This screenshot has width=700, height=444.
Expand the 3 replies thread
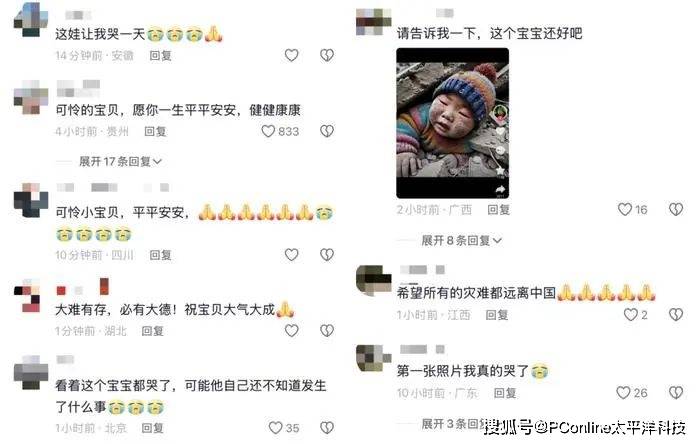tap(453, 424)
